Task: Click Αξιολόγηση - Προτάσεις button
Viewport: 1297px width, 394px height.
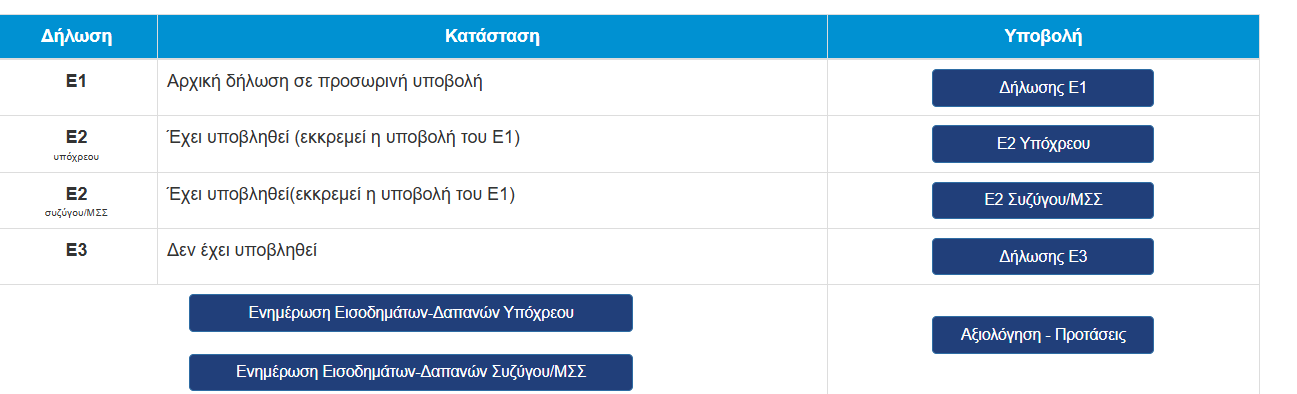Action: (x=1042, y=335)
